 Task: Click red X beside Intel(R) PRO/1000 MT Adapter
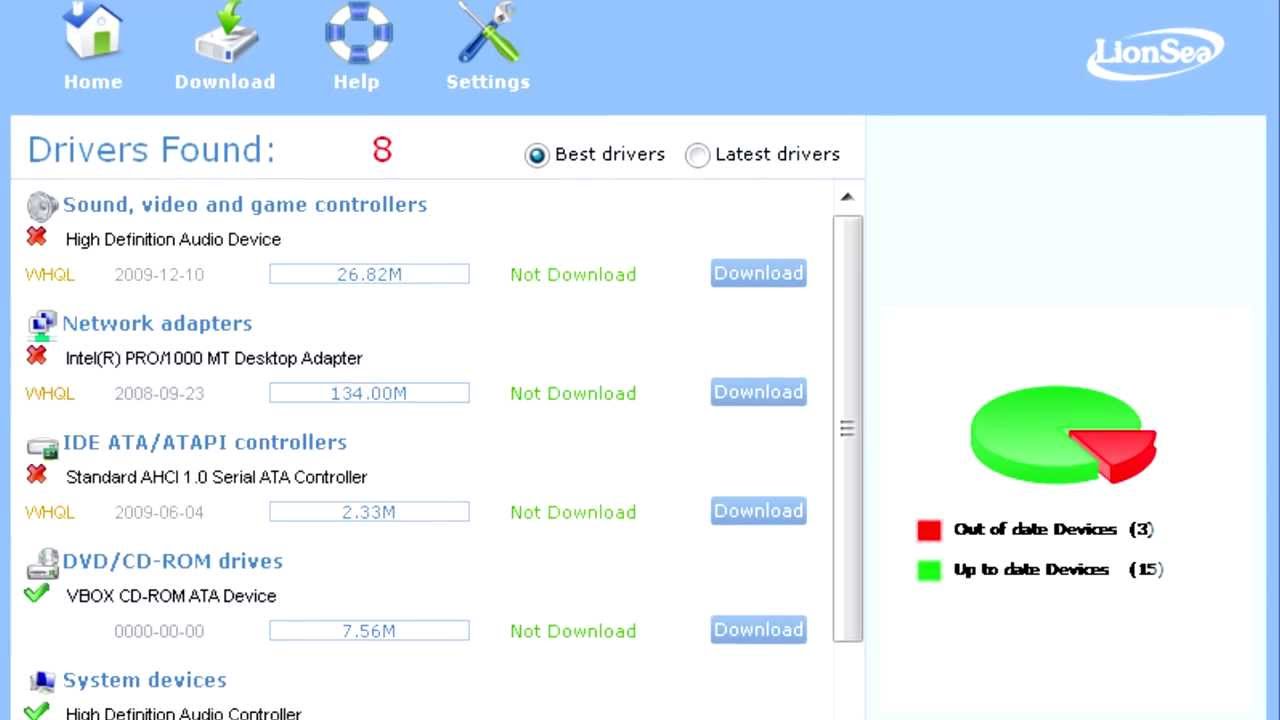[x=37, y=356]
